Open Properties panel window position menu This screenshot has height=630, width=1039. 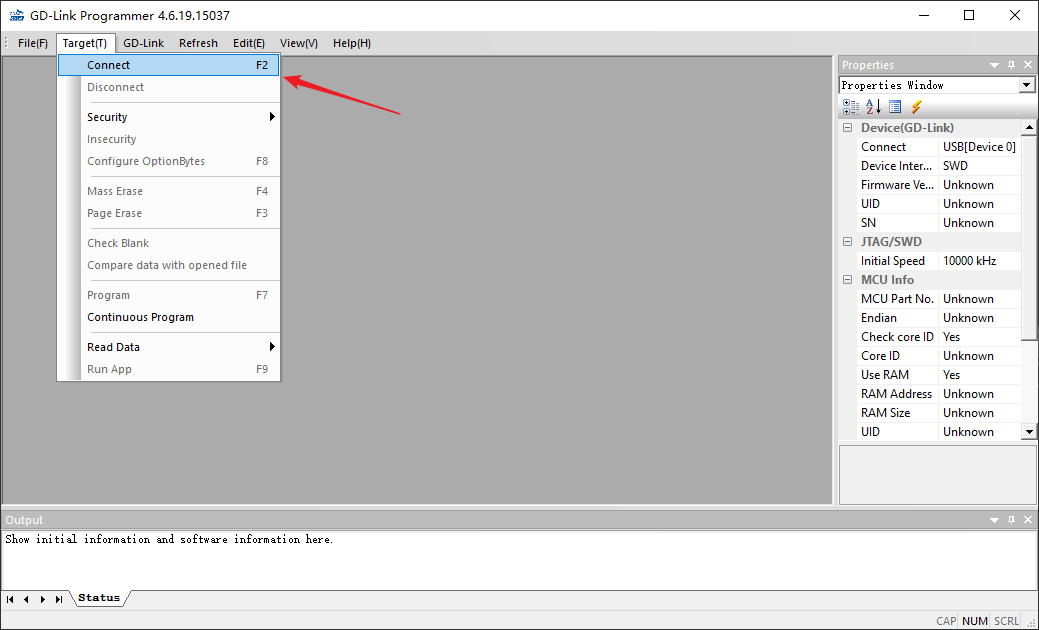point(994,65)
